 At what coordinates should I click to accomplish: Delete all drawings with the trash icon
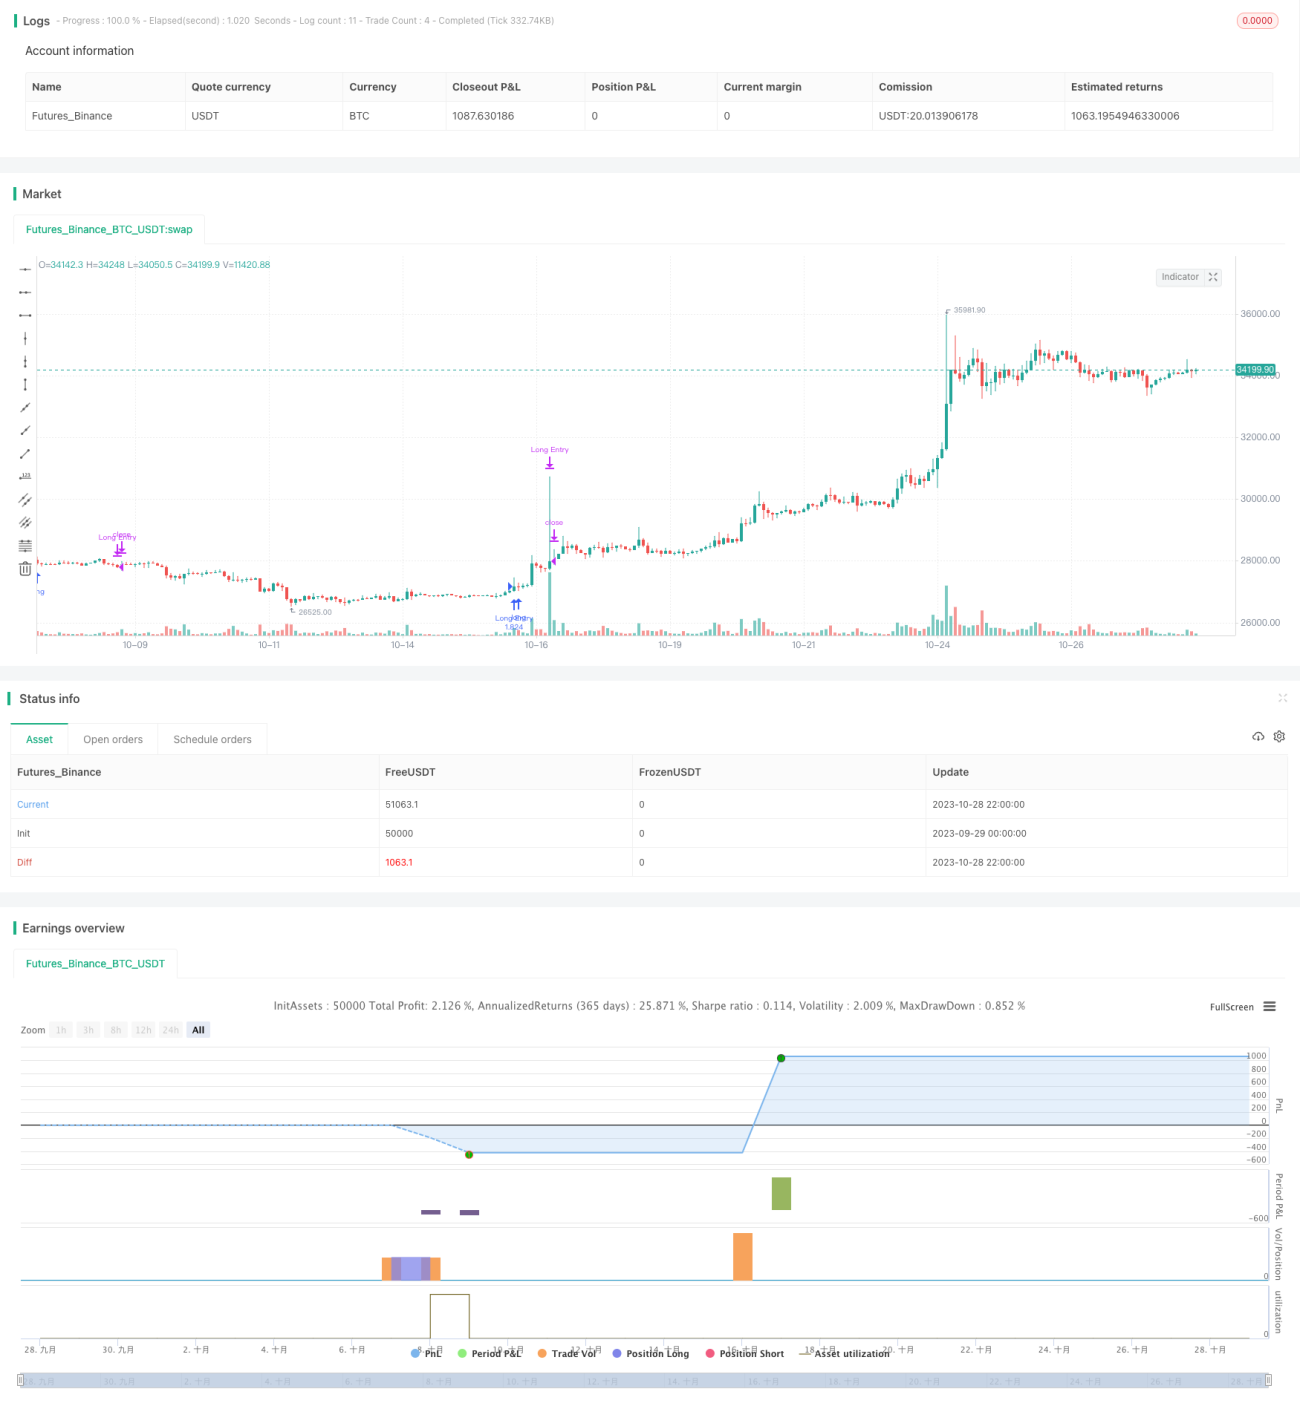tap(25, 569)
